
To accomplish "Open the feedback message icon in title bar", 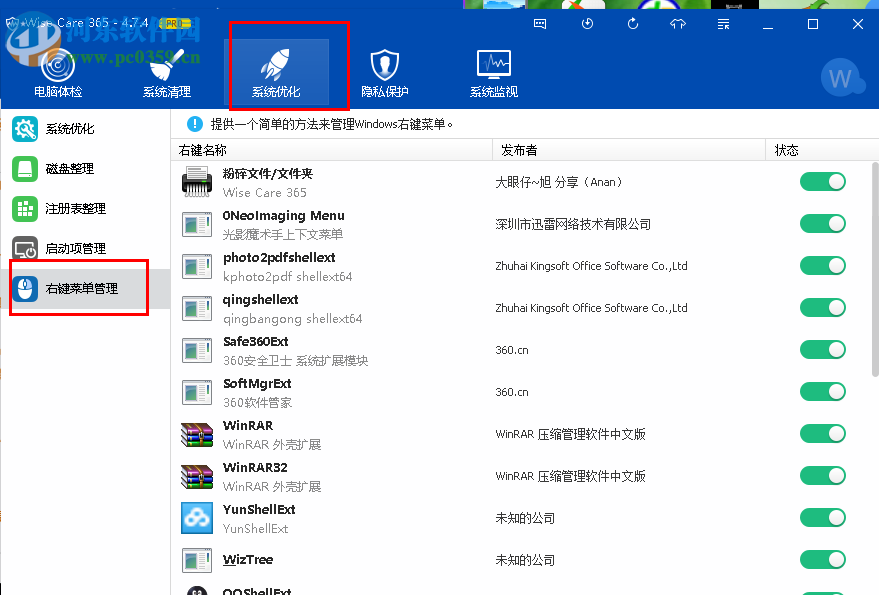I will (x=540, y=24).
